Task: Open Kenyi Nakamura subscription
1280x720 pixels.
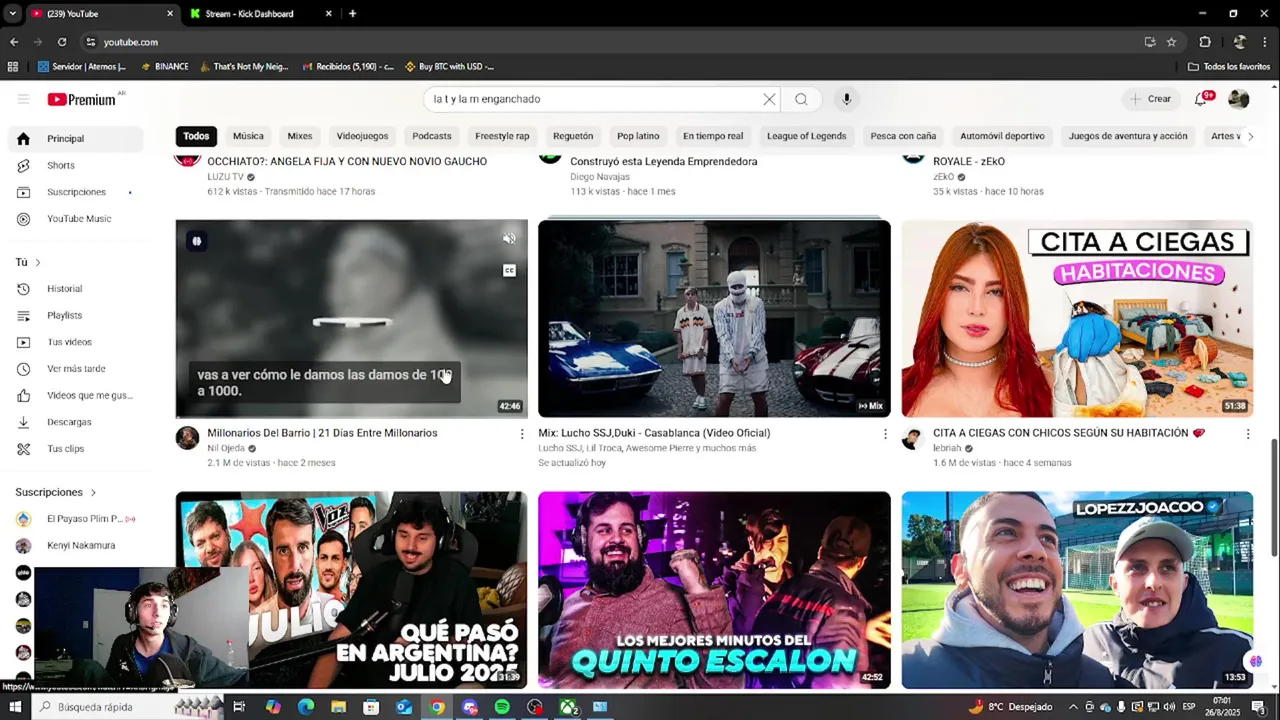Action: click(x=76, y=545)
